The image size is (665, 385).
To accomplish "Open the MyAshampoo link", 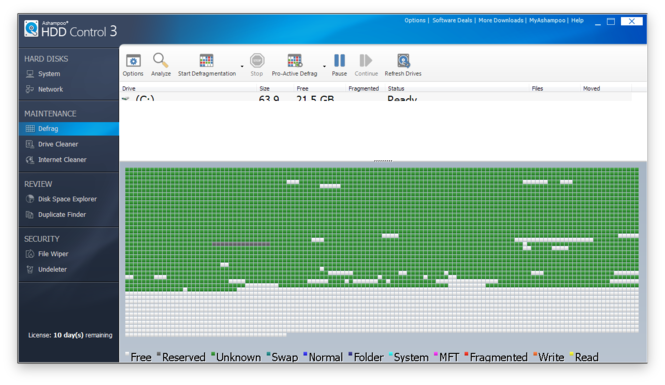I will pyautogui.click(x=547, y=20).
